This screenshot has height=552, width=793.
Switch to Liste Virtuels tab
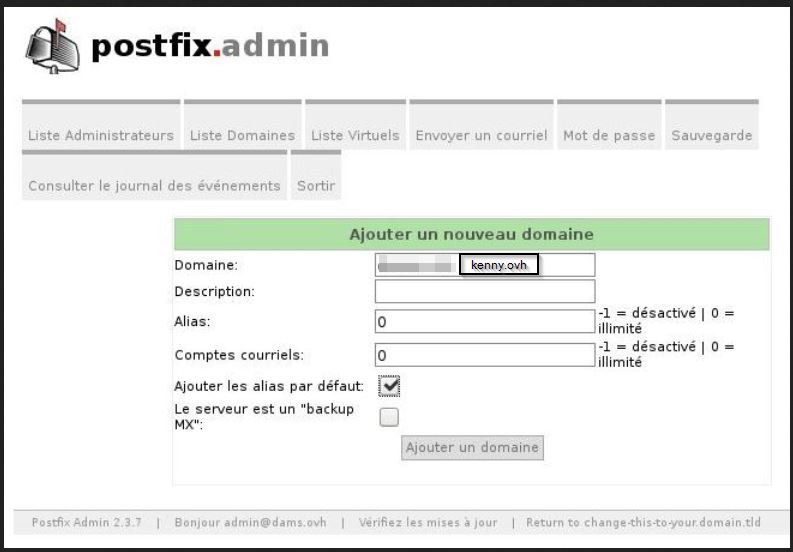[x=355, y=135]
